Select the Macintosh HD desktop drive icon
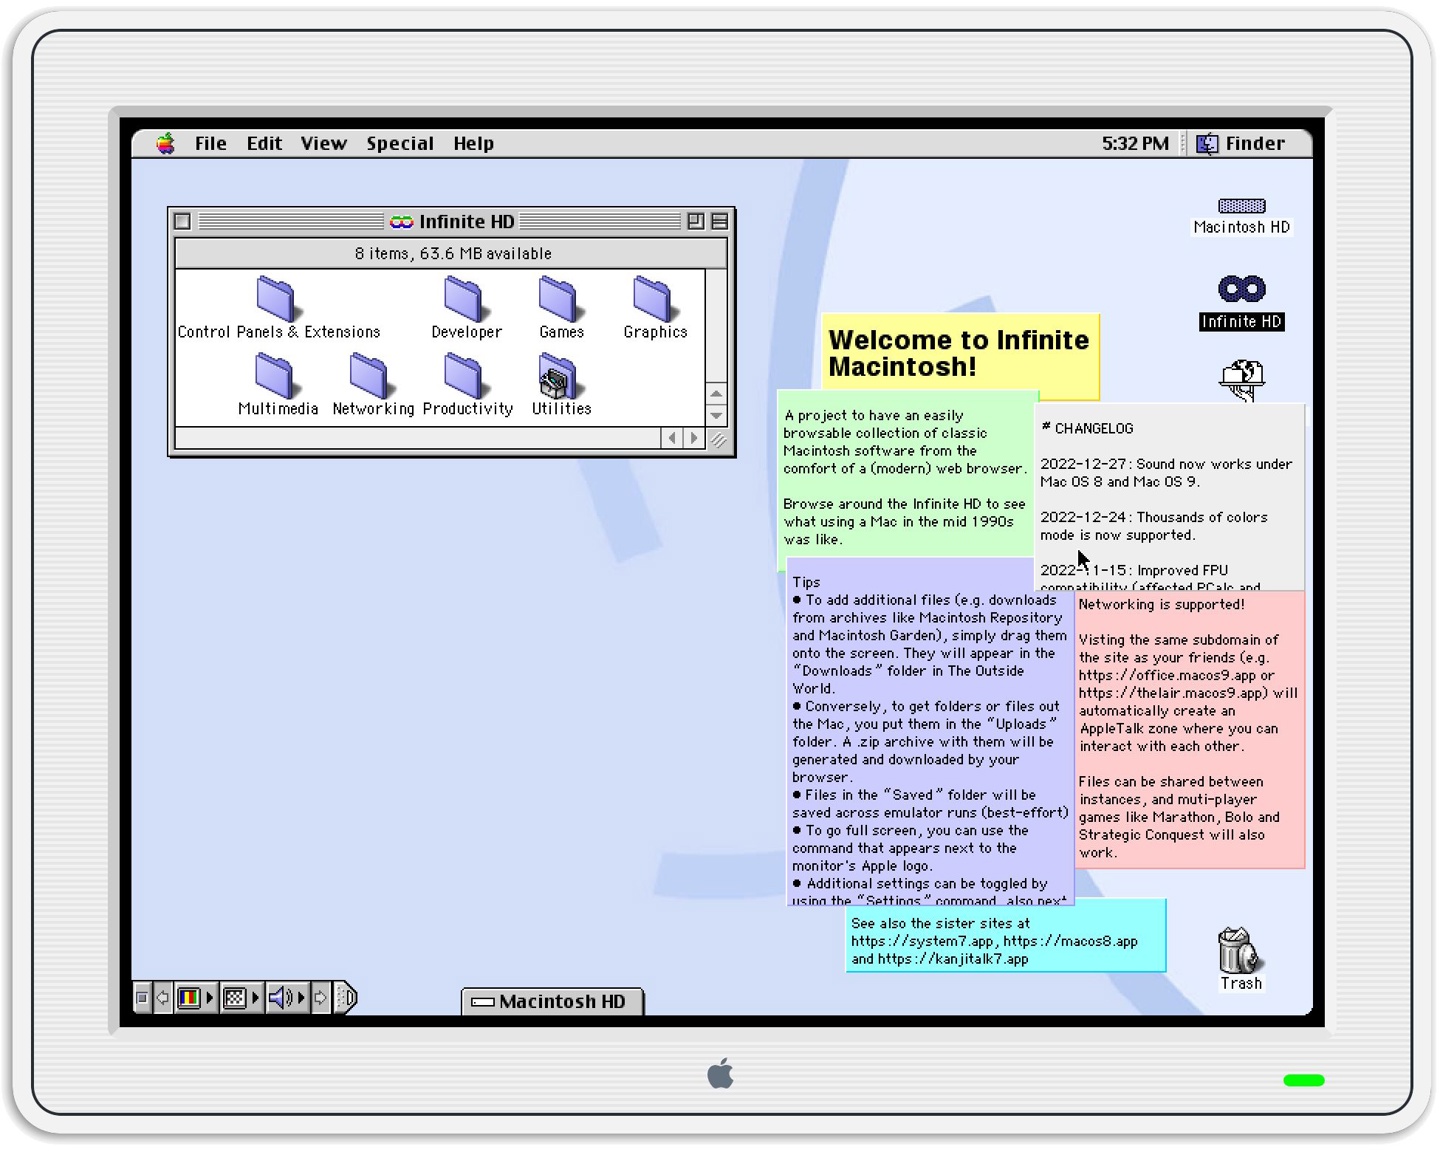The image size is (1440, 1152). 1242,206
